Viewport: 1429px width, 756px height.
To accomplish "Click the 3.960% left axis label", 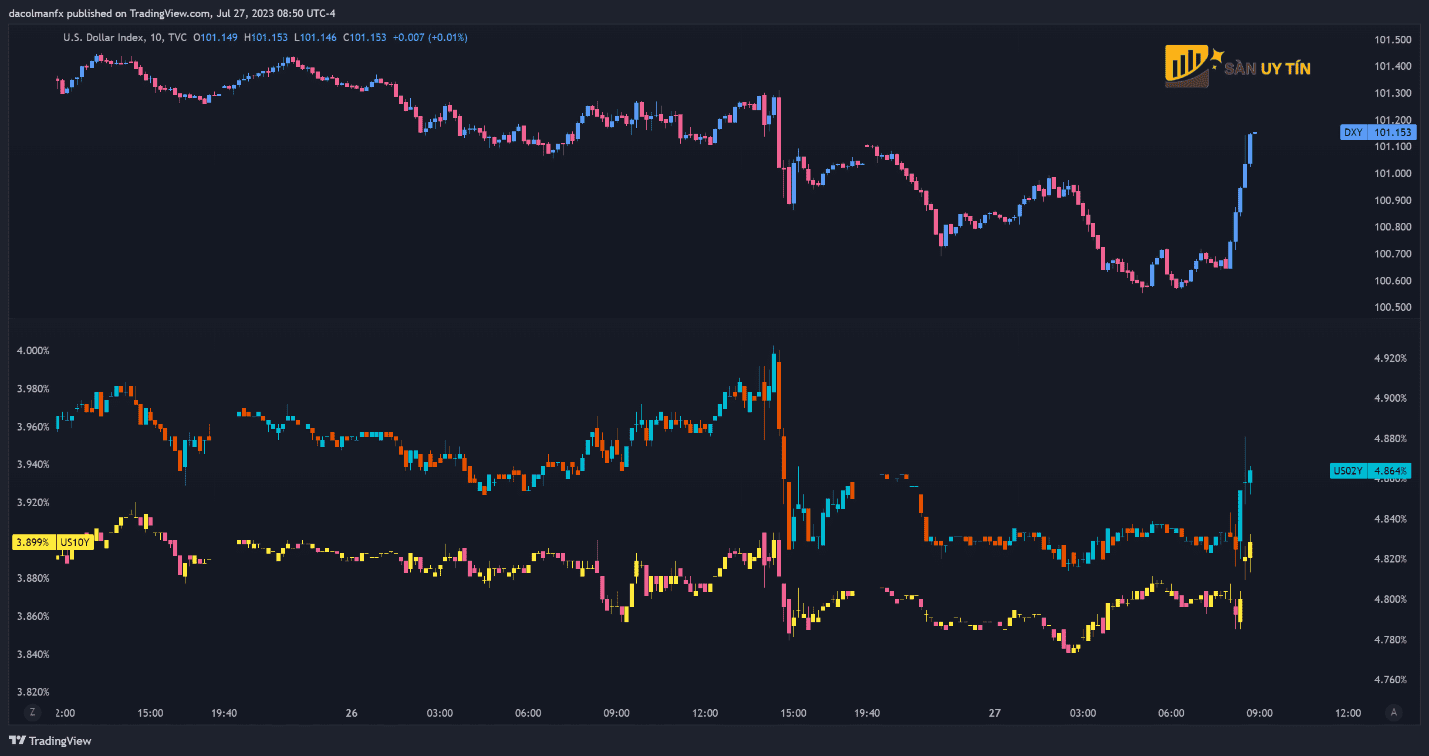I will (x=33, y=427).
